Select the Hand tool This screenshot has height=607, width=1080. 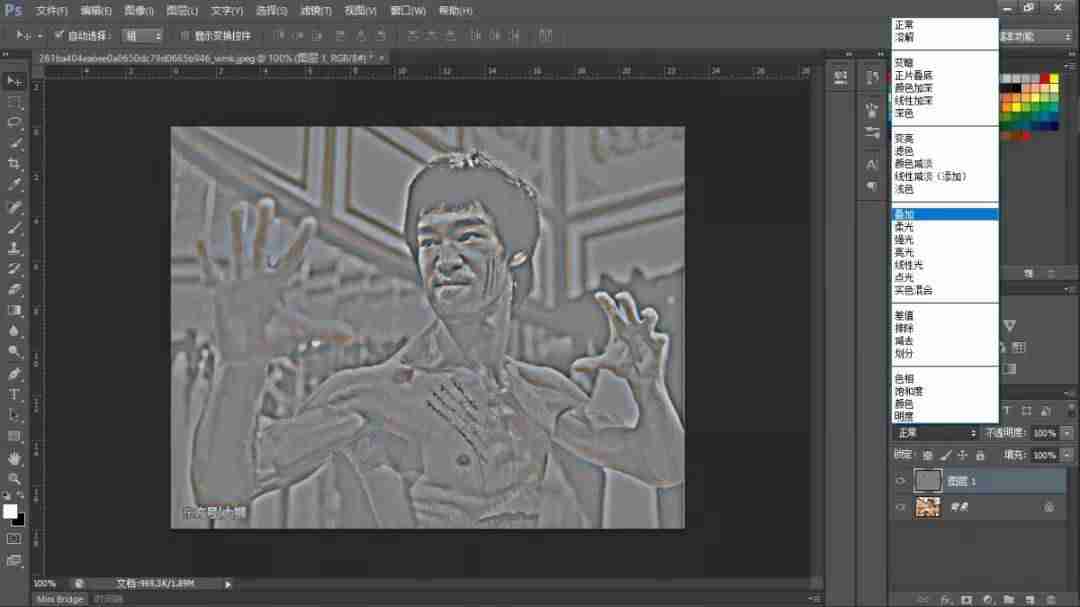[14, 457]
